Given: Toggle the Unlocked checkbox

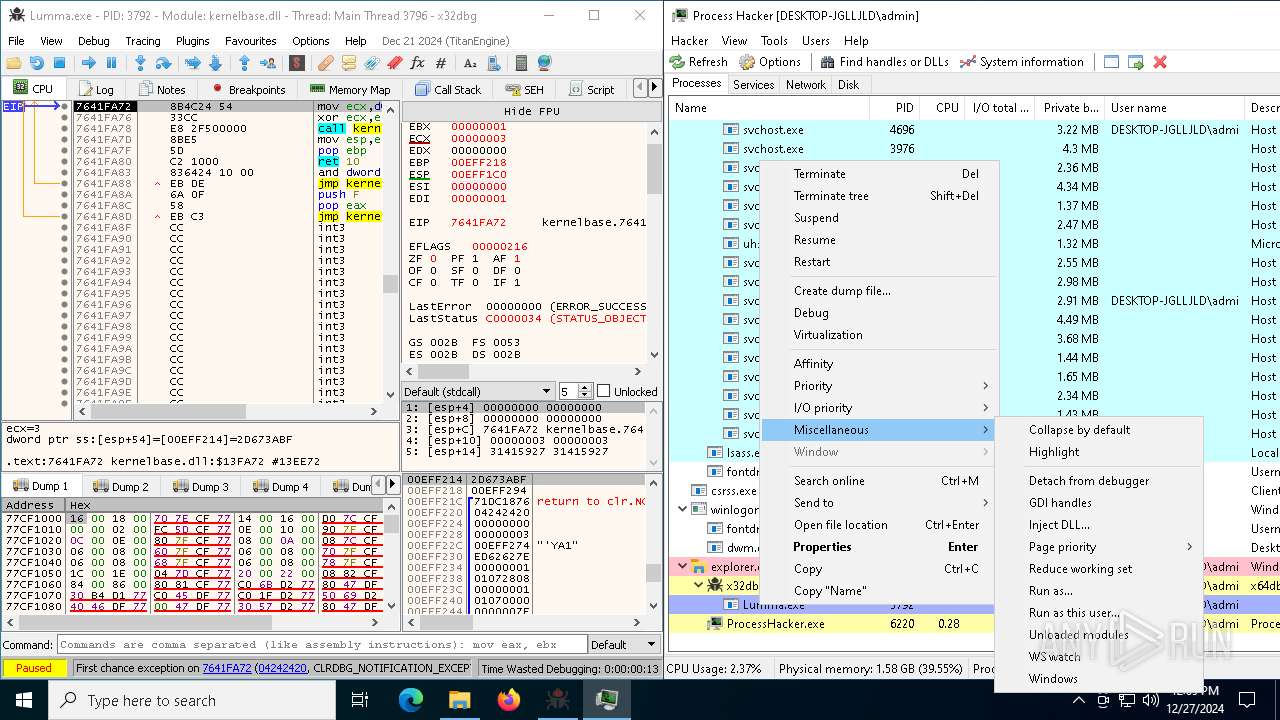Looking at the screenshot, I should (x=603, y=391).
